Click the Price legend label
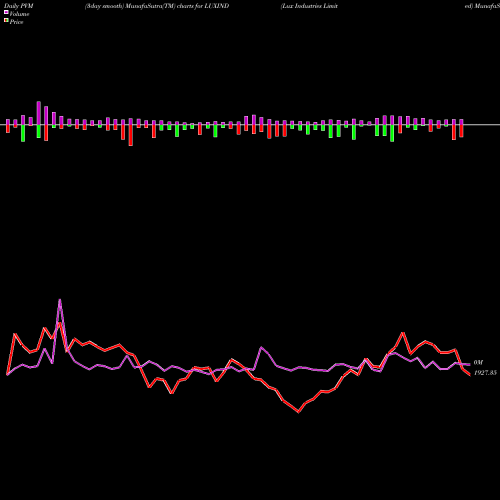Viewport: 500px width, 500px height. (x=16, y=22)
